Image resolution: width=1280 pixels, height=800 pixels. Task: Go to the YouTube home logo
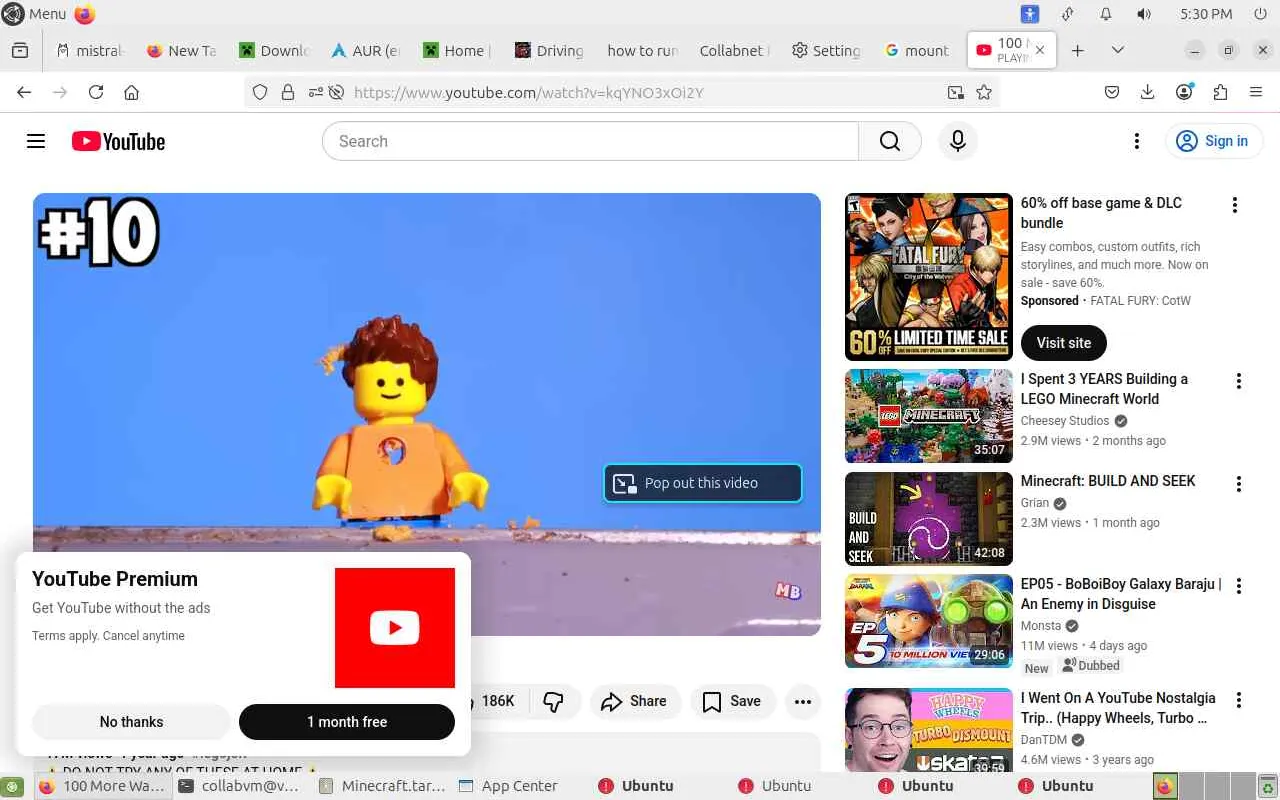click(x=118, y=142)
